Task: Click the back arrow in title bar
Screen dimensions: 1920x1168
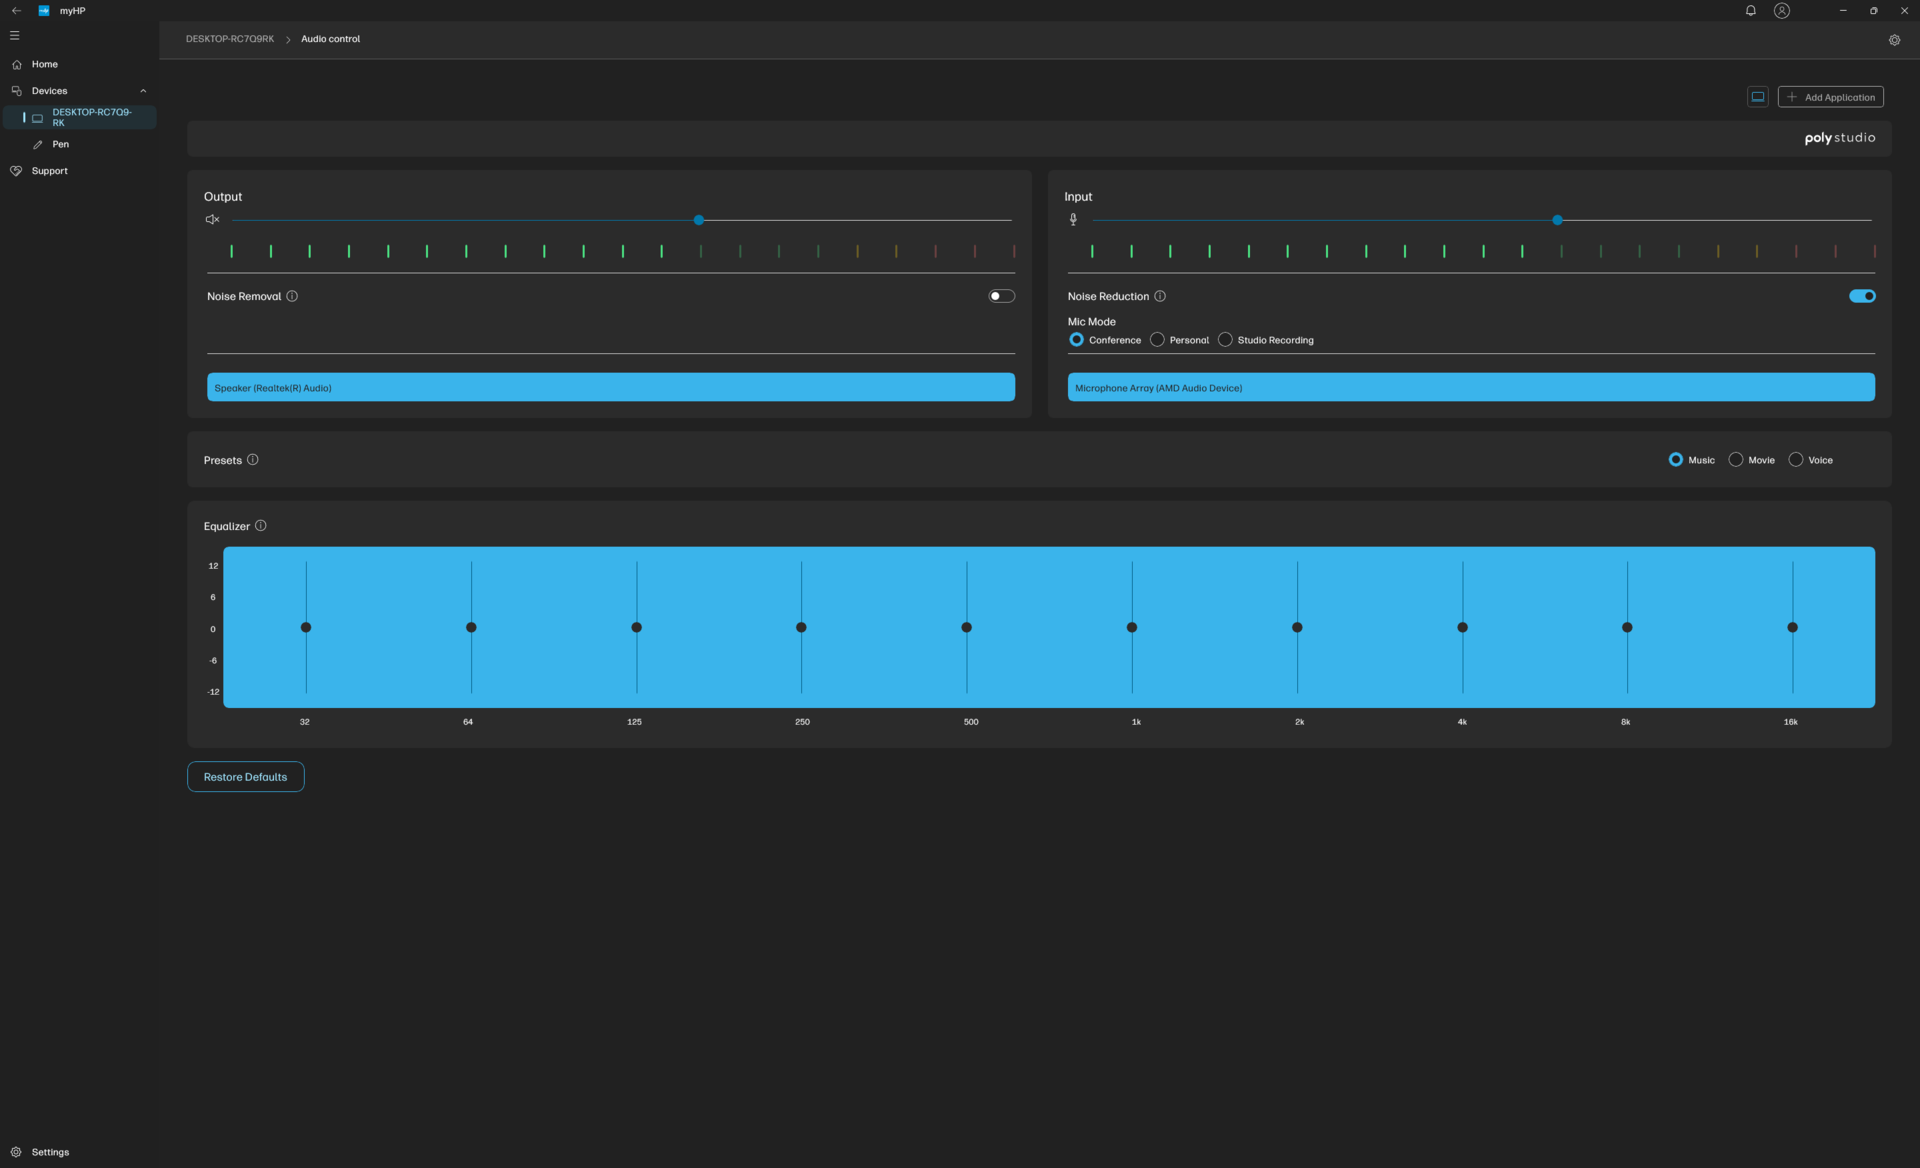Action: [16, 11]
